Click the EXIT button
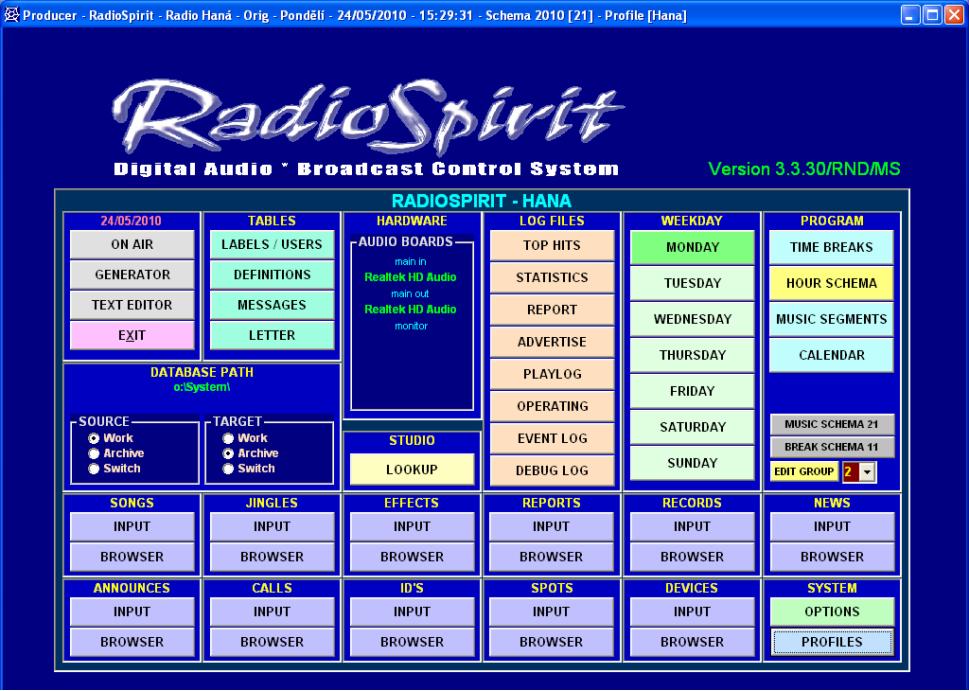 (x=132, y=335)
